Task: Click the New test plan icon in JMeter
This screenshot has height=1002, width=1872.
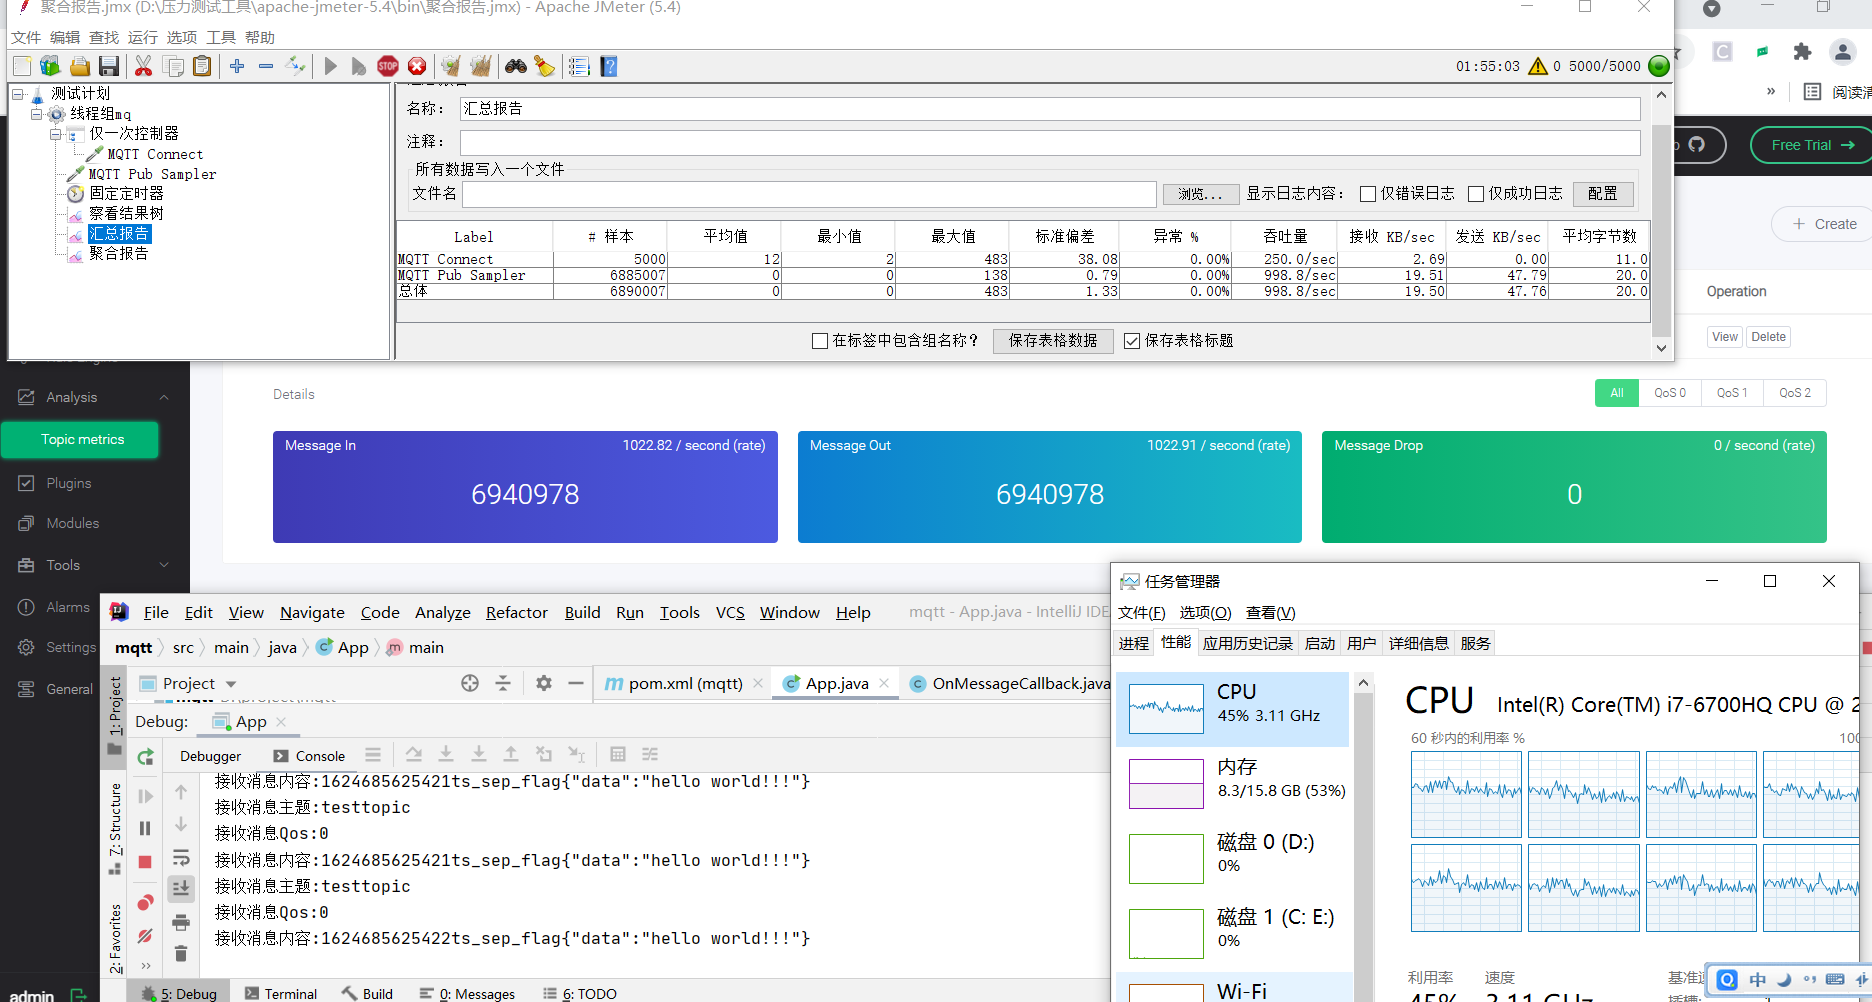Action: tap(22, 66)
